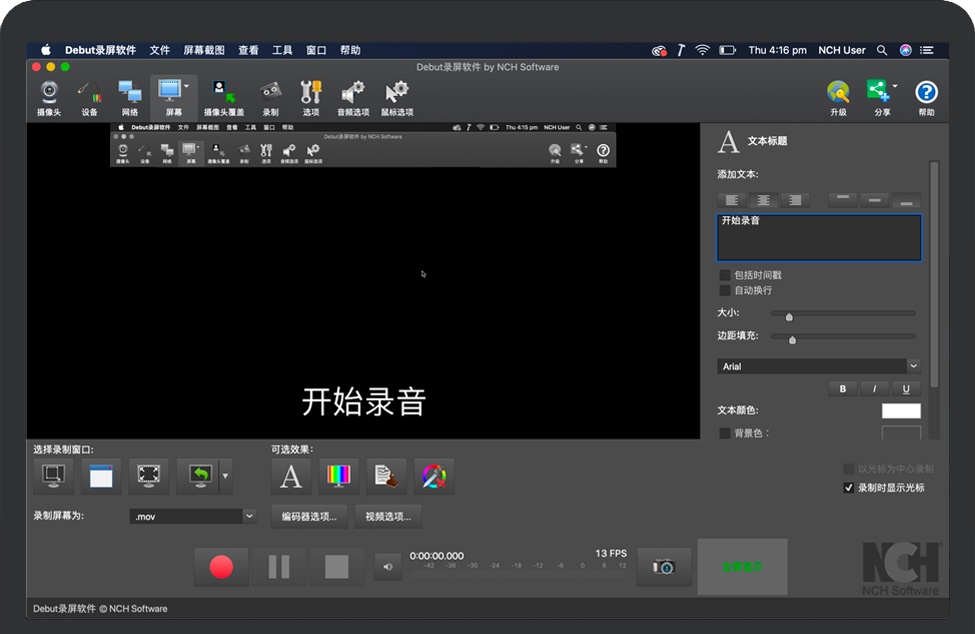Take a snapshot with the camera icon
975x634 pixels.
tap(663, 567)
